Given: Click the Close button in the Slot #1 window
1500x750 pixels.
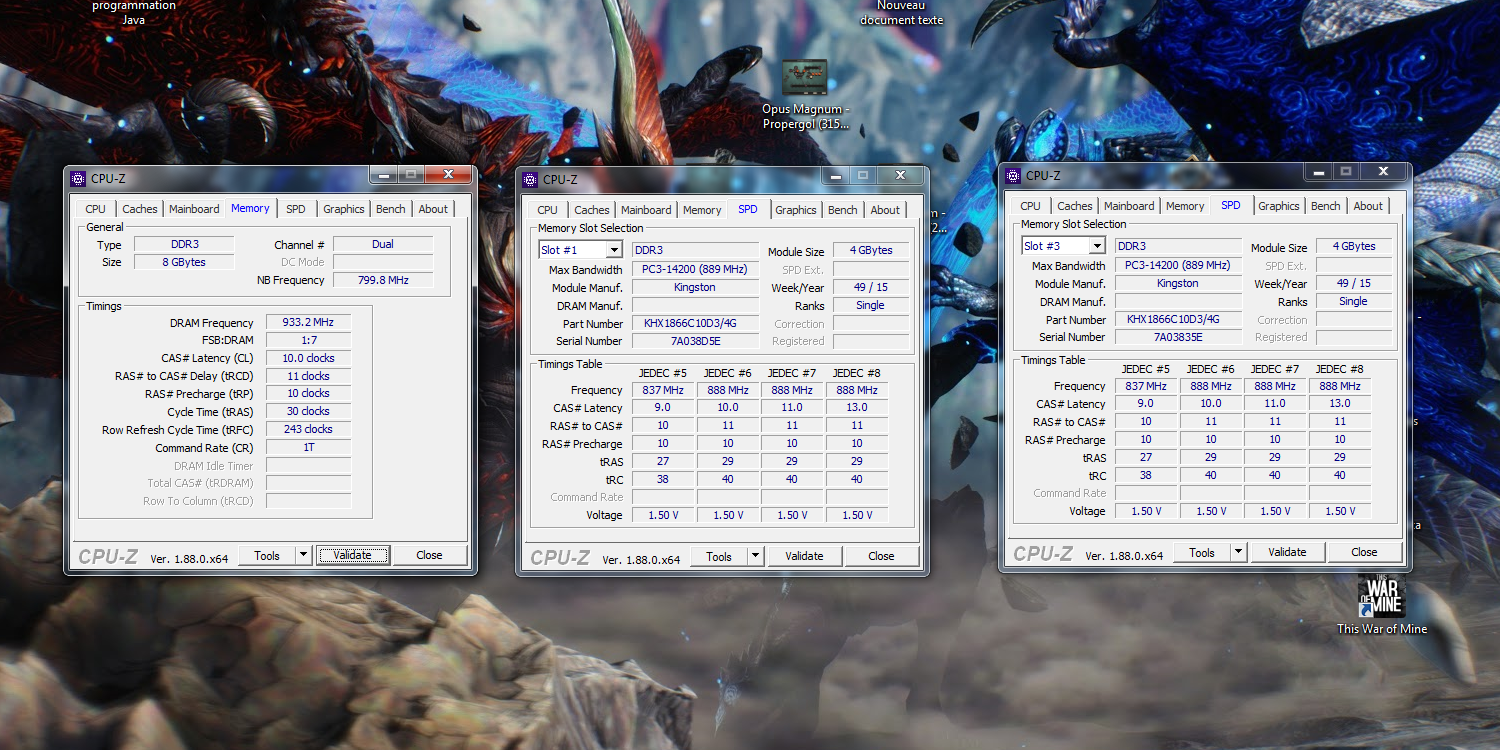Looking at the screenshot, I should (882, 557).
